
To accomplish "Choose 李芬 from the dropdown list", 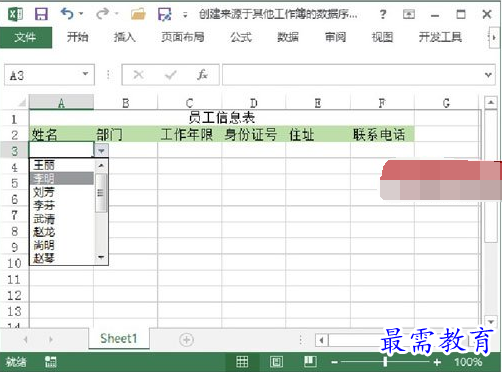I will [x=62, y=205].
